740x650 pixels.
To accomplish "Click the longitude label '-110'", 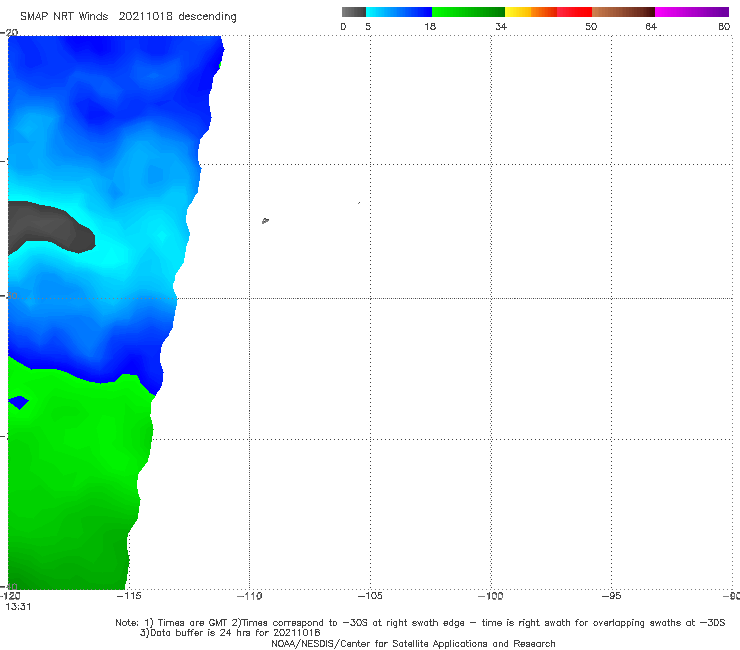I will point(249,596).
